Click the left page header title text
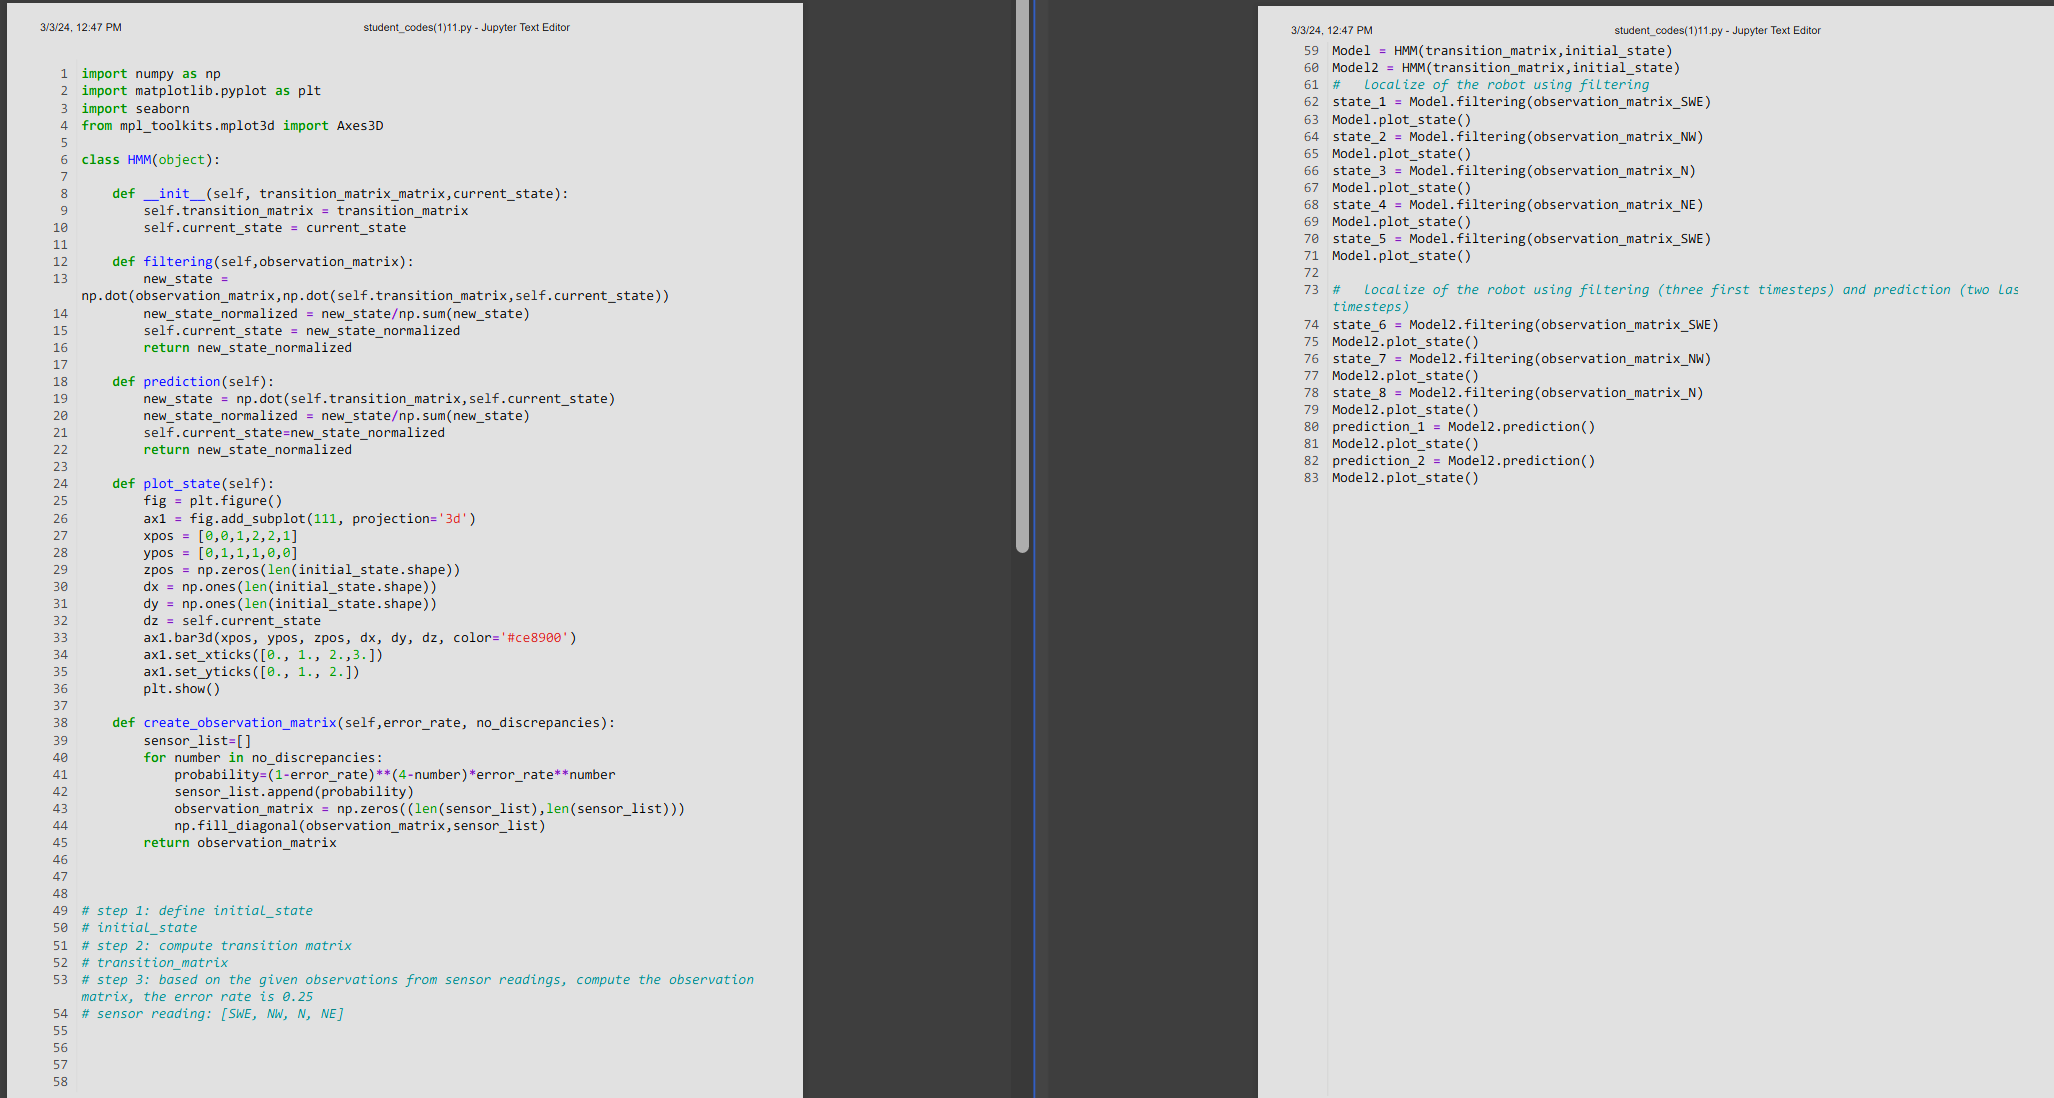2054x1098 pixels. (x=466, y=28)
